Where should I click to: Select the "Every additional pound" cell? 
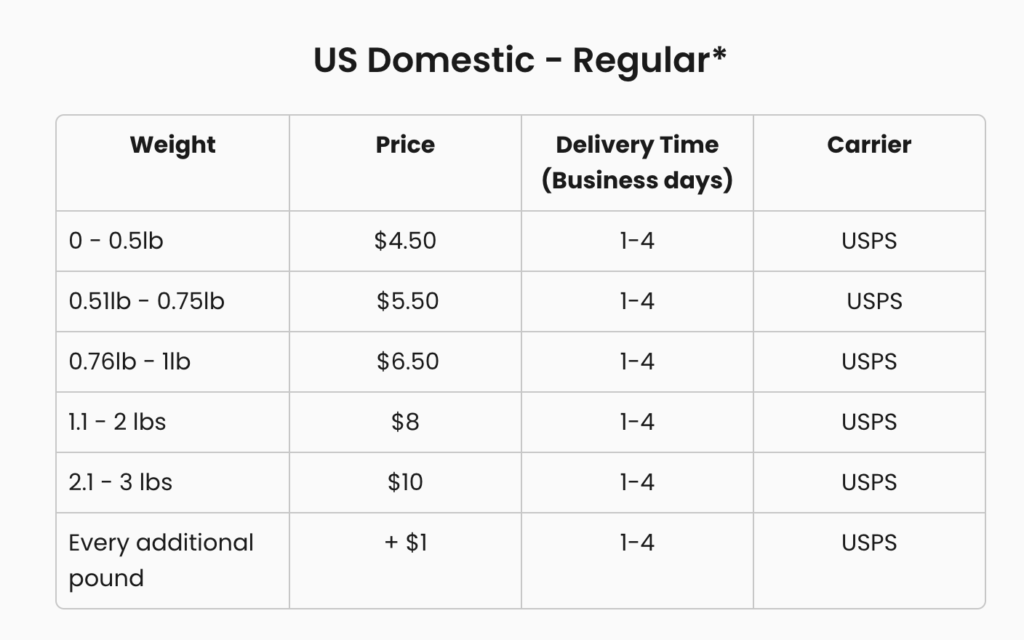[x=161, y=560]
